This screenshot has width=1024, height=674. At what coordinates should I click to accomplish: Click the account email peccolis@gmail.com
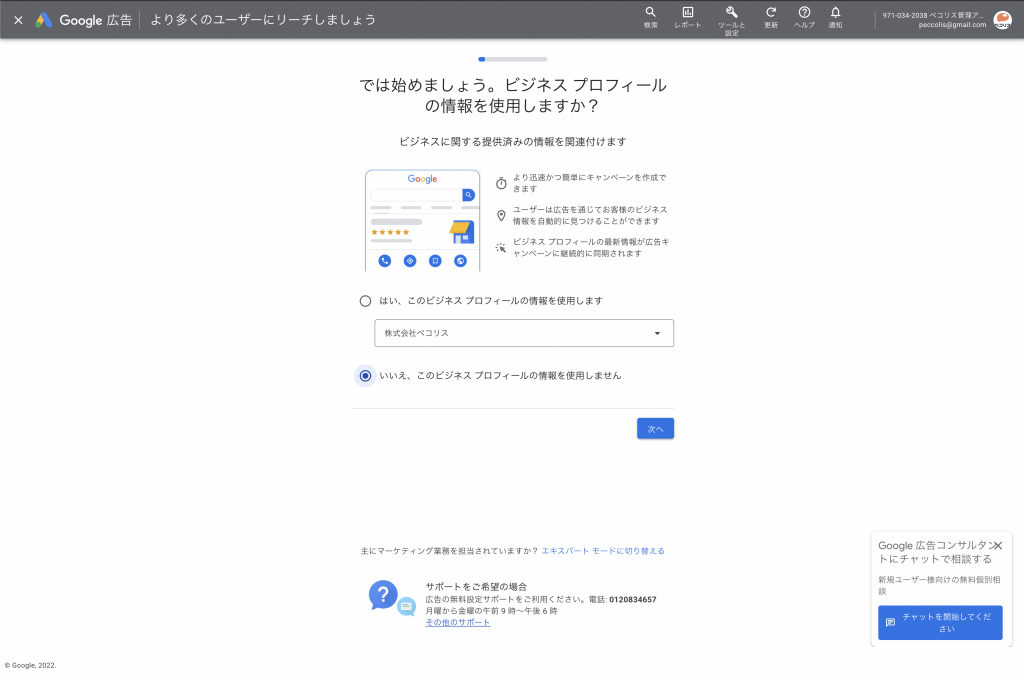click(x=952, y=25)
